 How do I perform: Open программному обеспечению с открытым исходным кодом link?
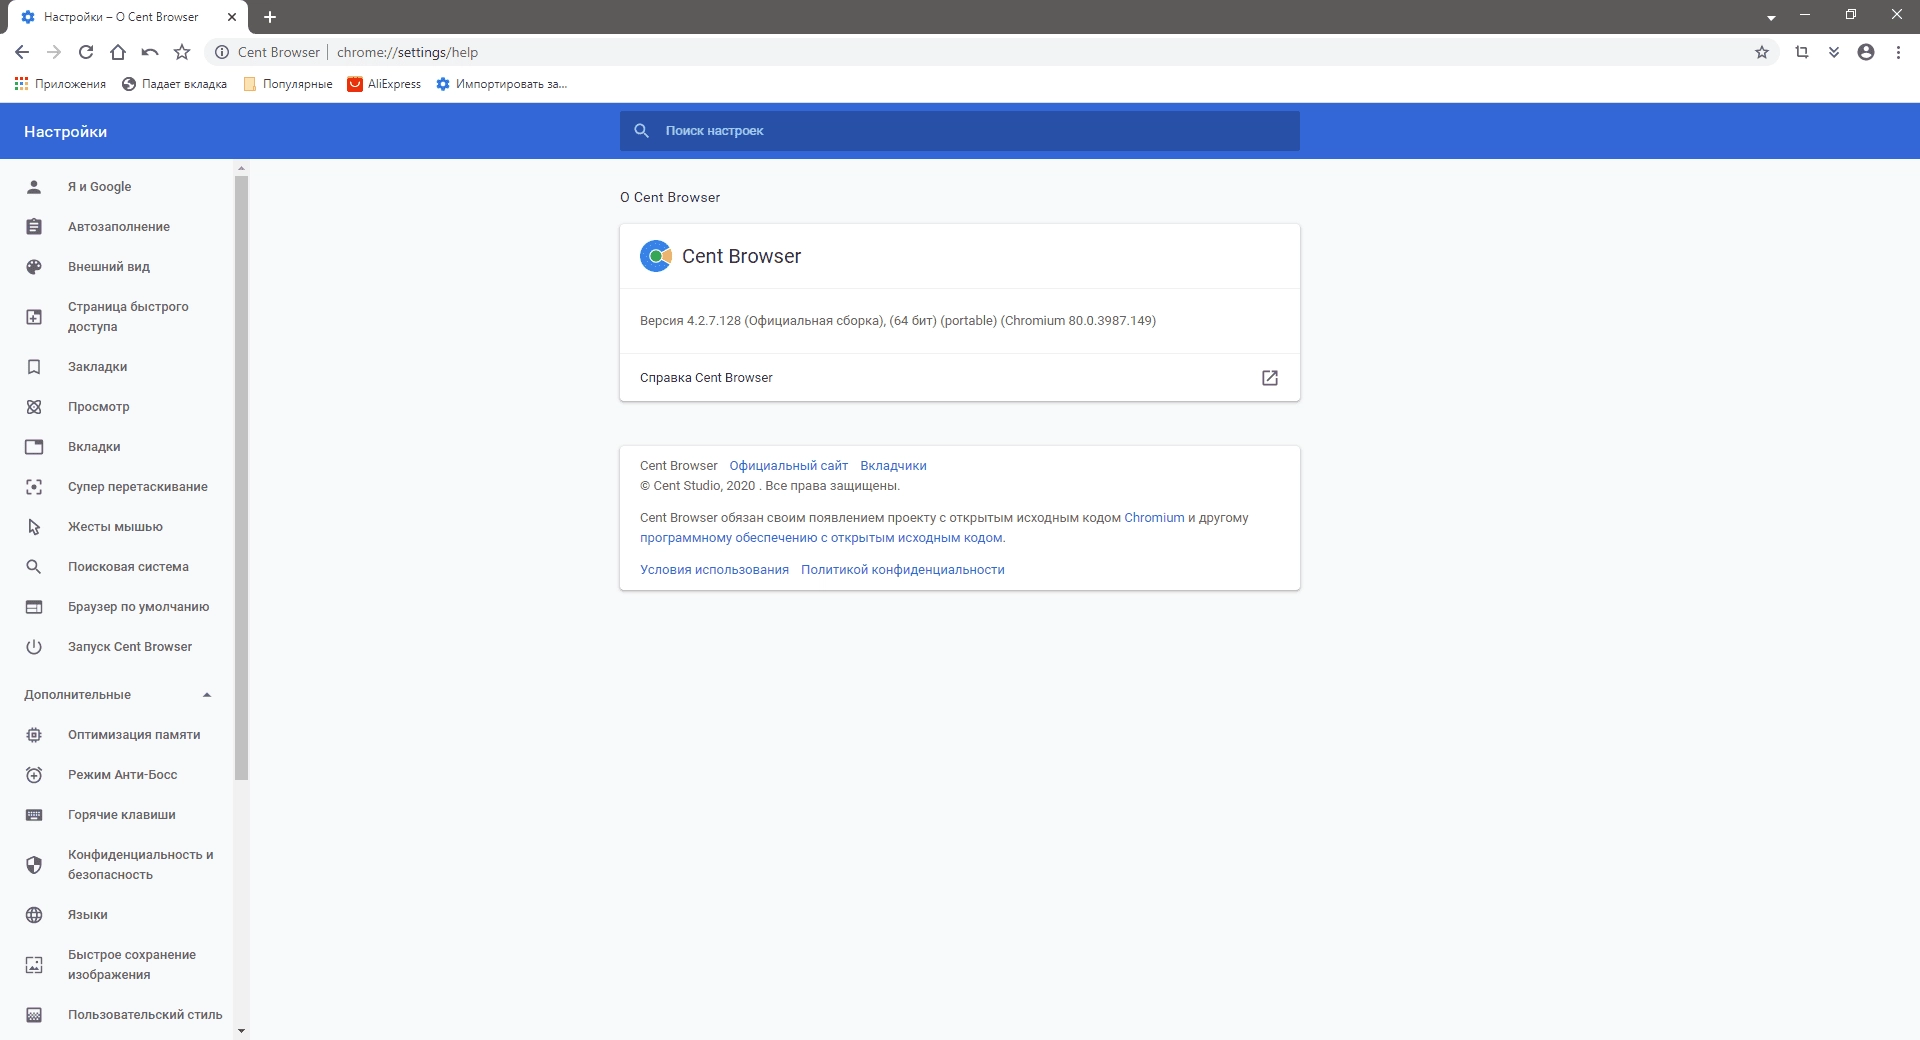coord(822,538)
